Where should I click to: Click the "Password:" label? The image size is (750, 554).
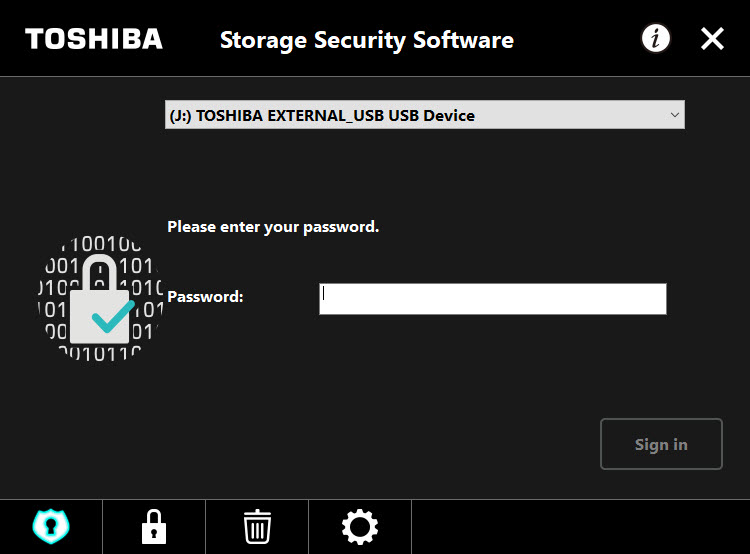click(x=205, y=297)
